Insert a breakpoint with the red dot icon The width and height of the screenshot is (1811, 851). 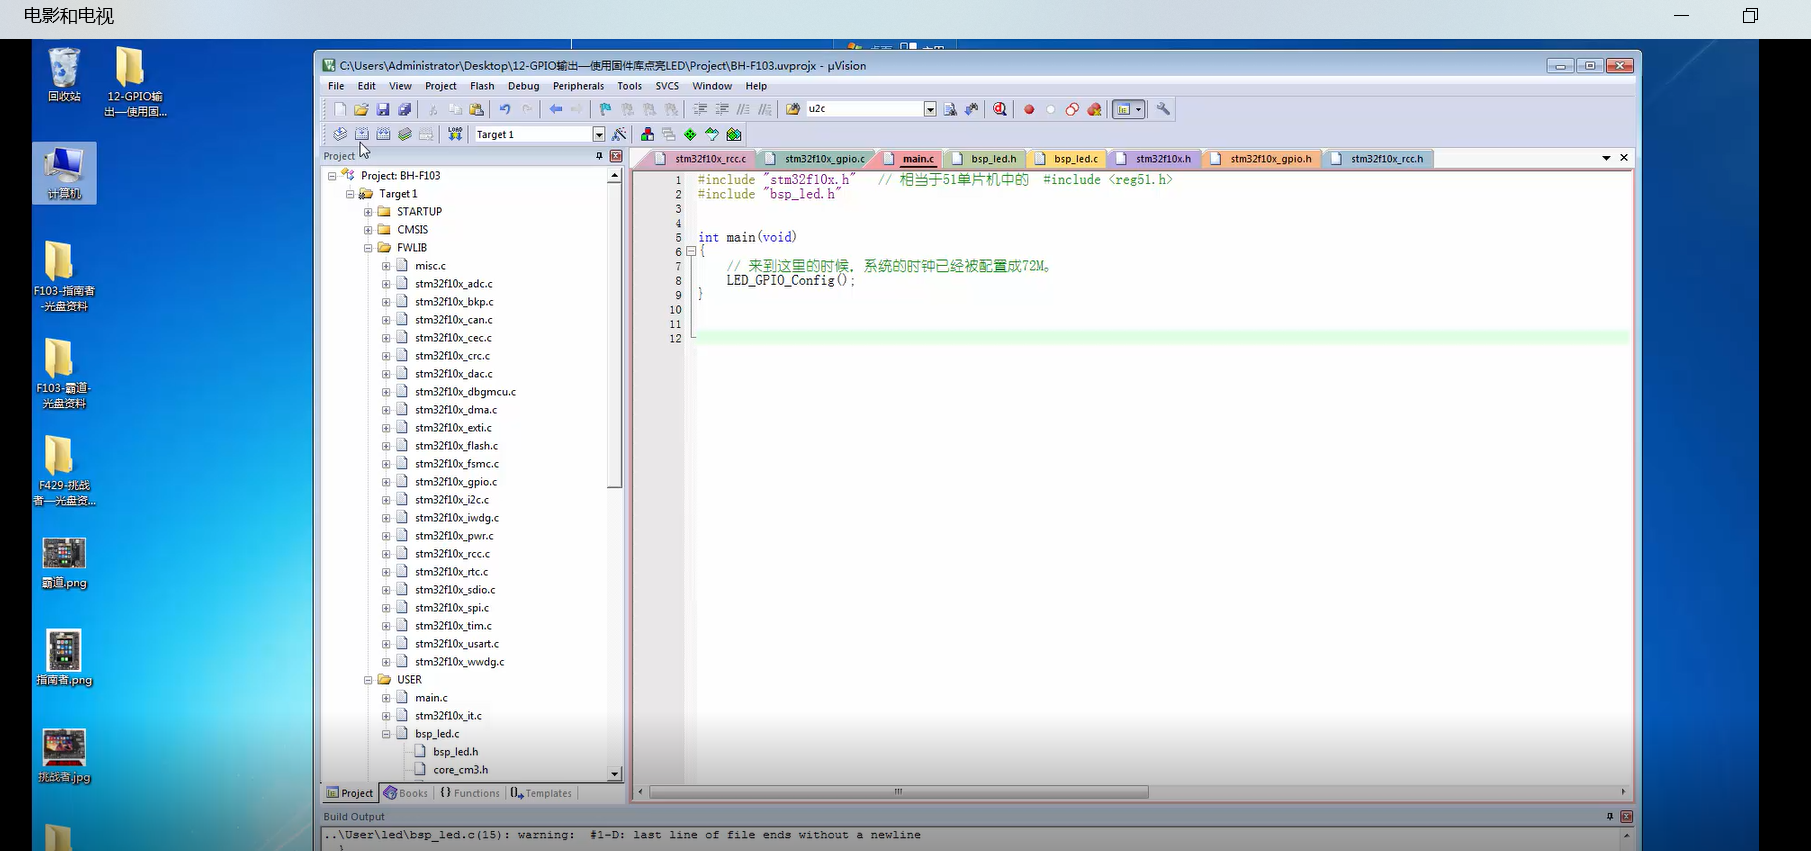tap(1028, 109)
